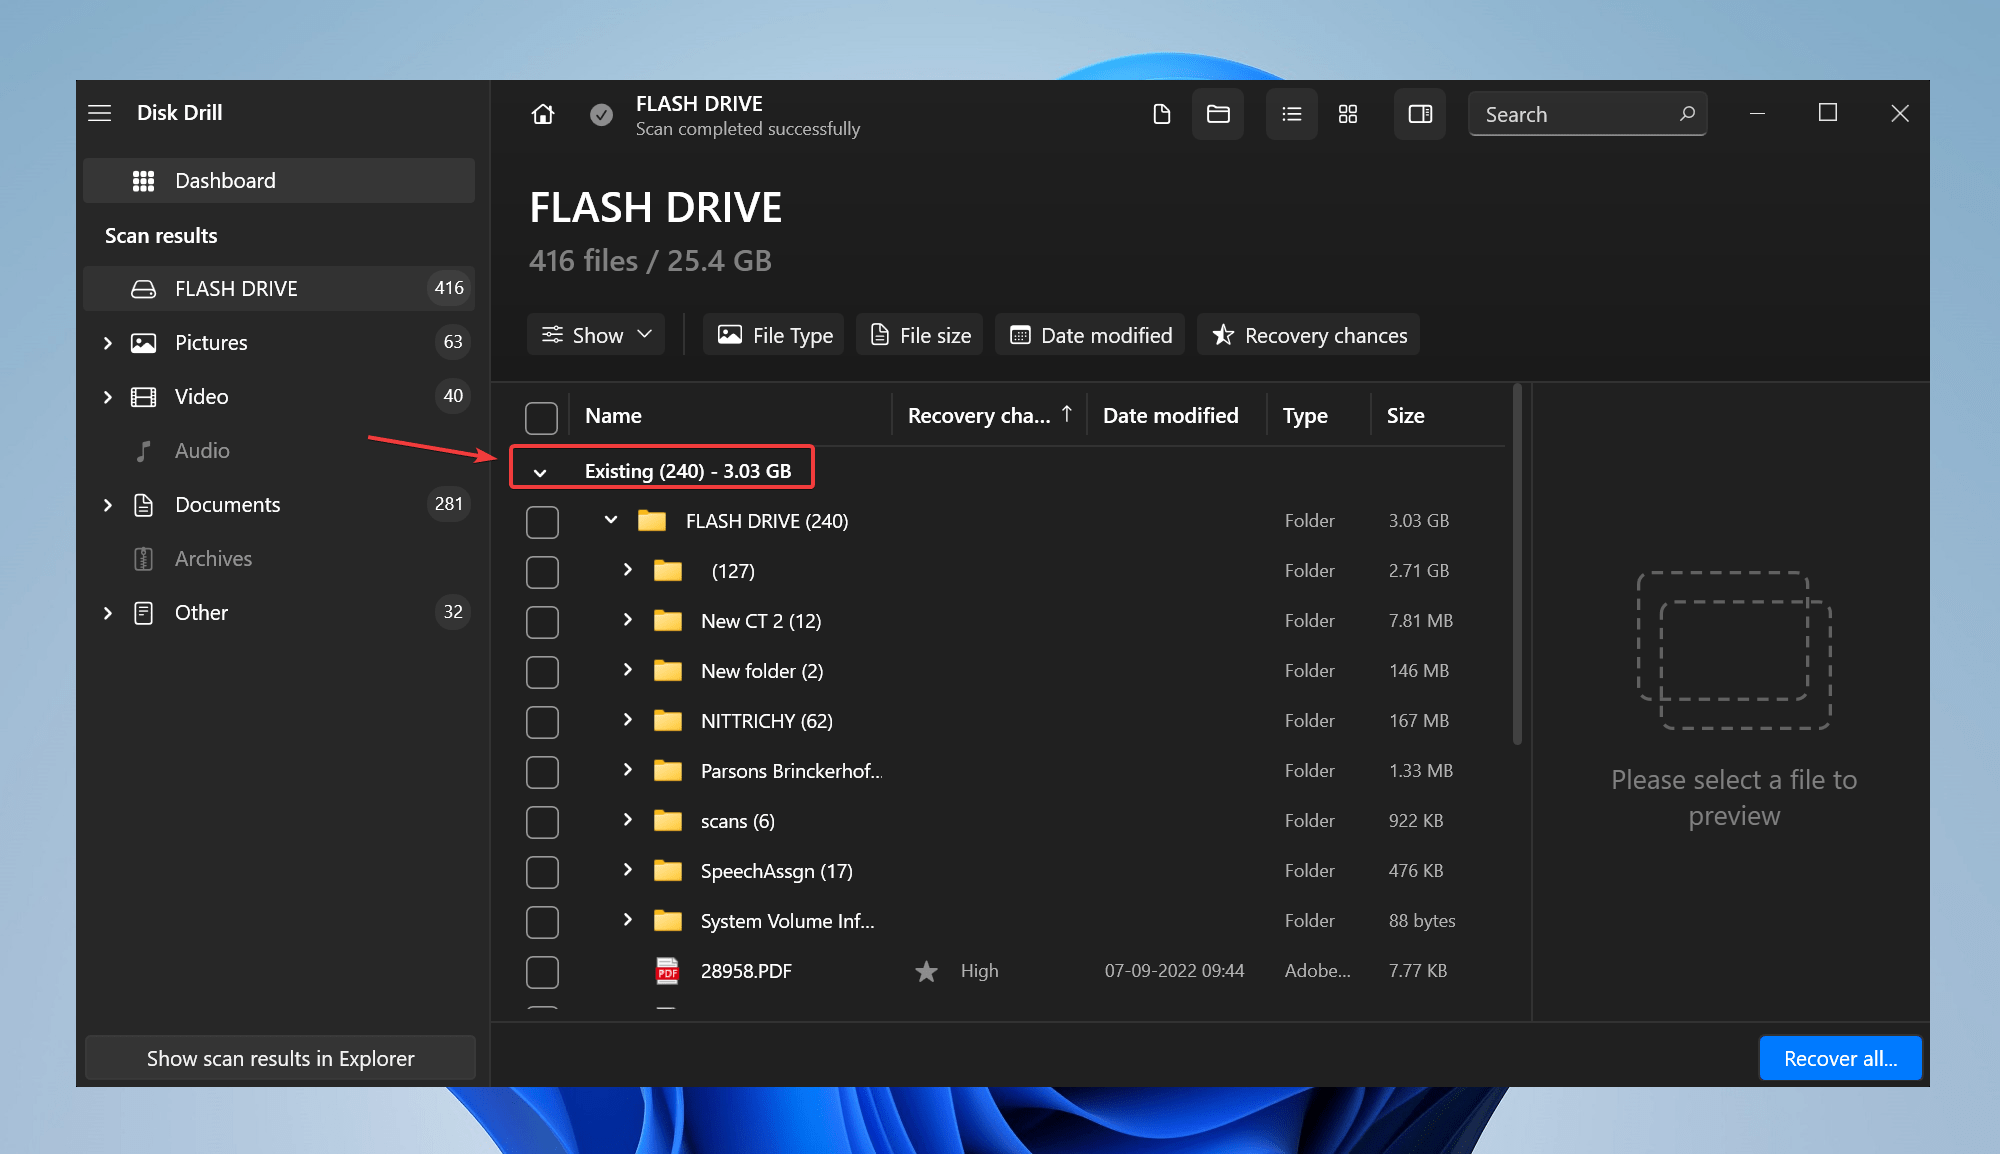Click the New CT 2 folder icon
This screenshot has height=1154, width=2000.
pos(668,621)
